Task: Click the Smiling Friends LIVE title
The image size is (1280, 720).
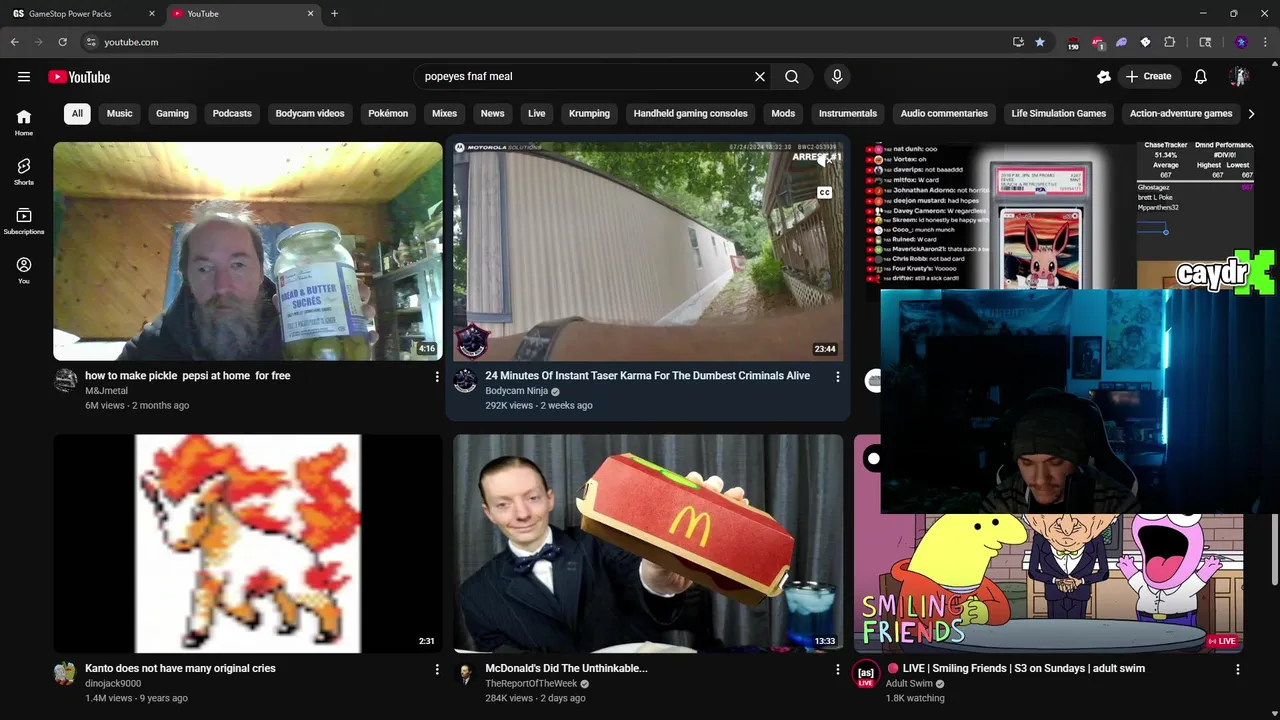Action: 1015,668
